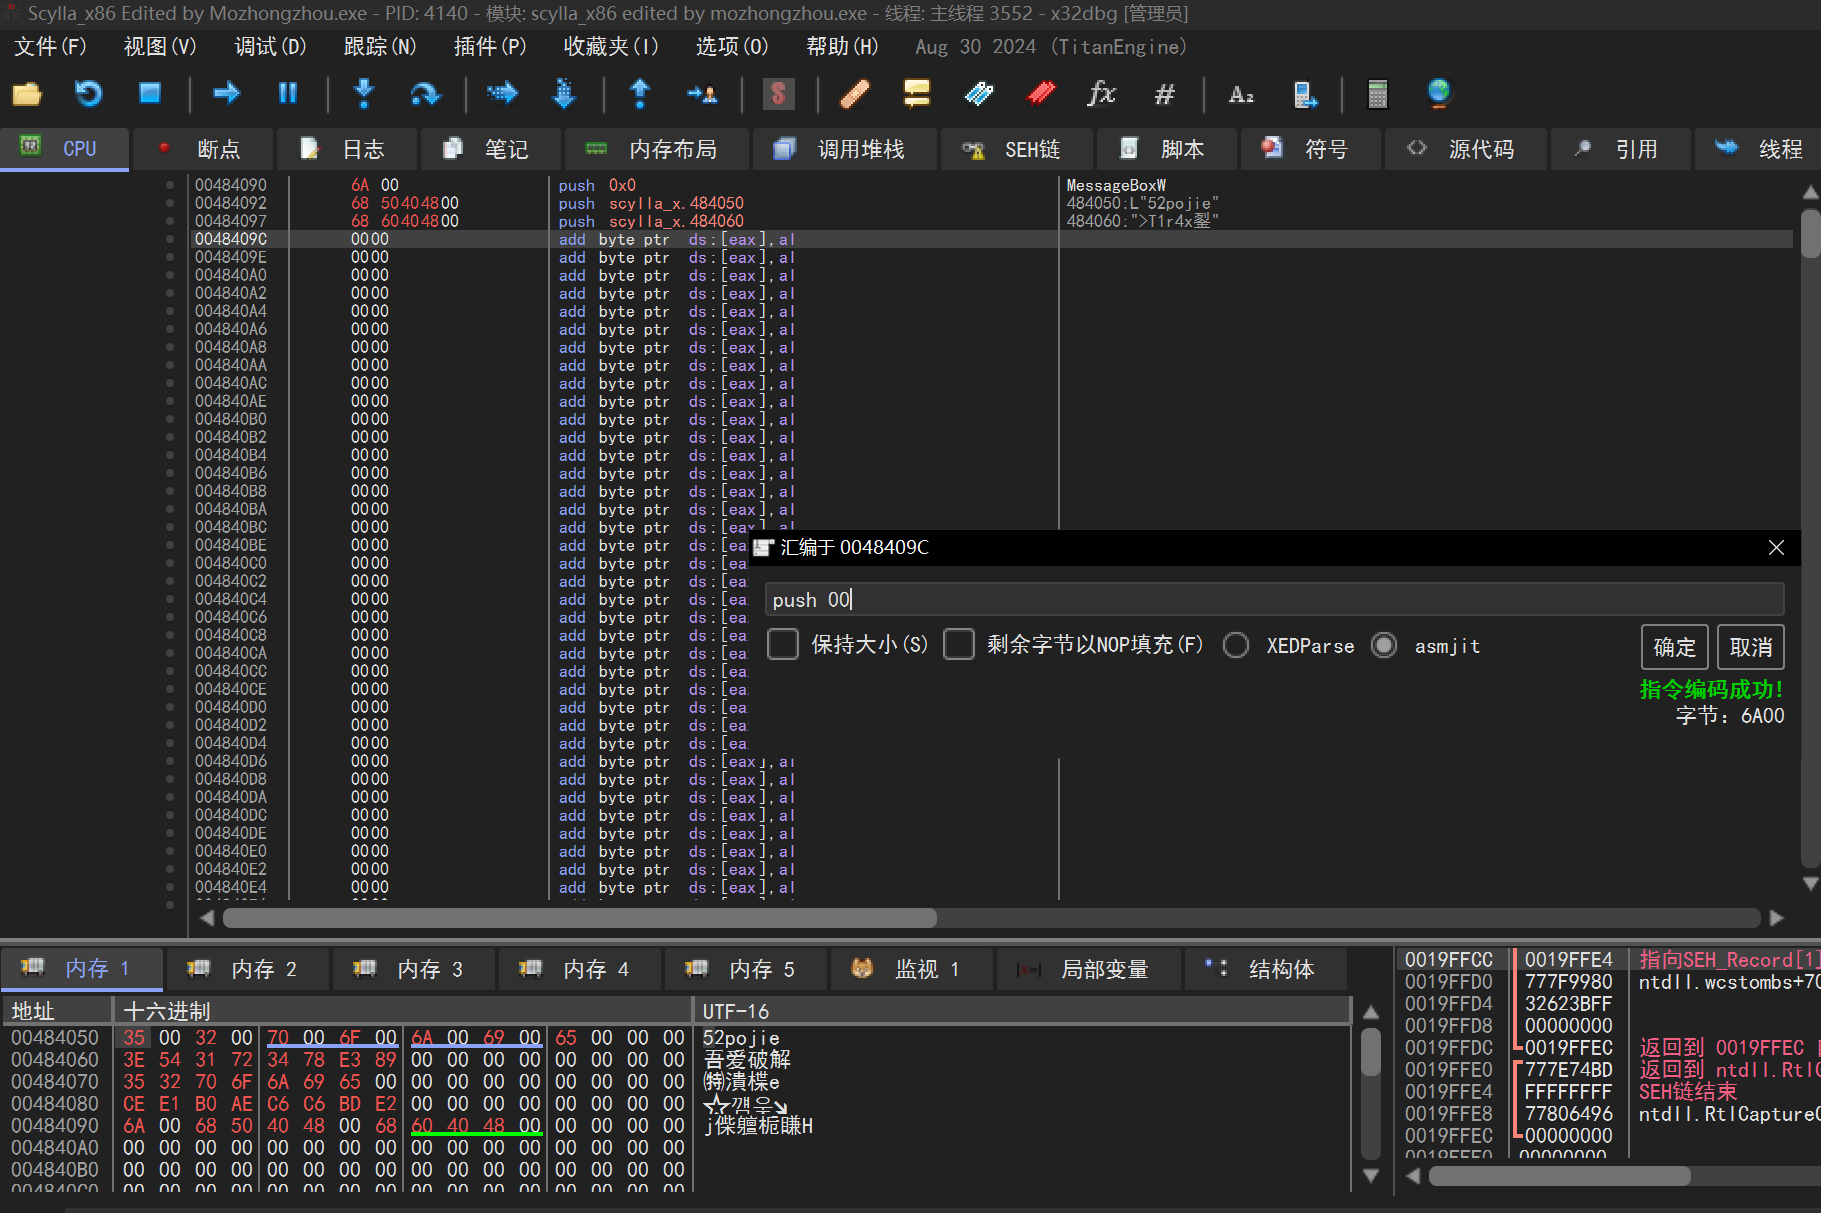Open the 选项(O) menu

732,47
